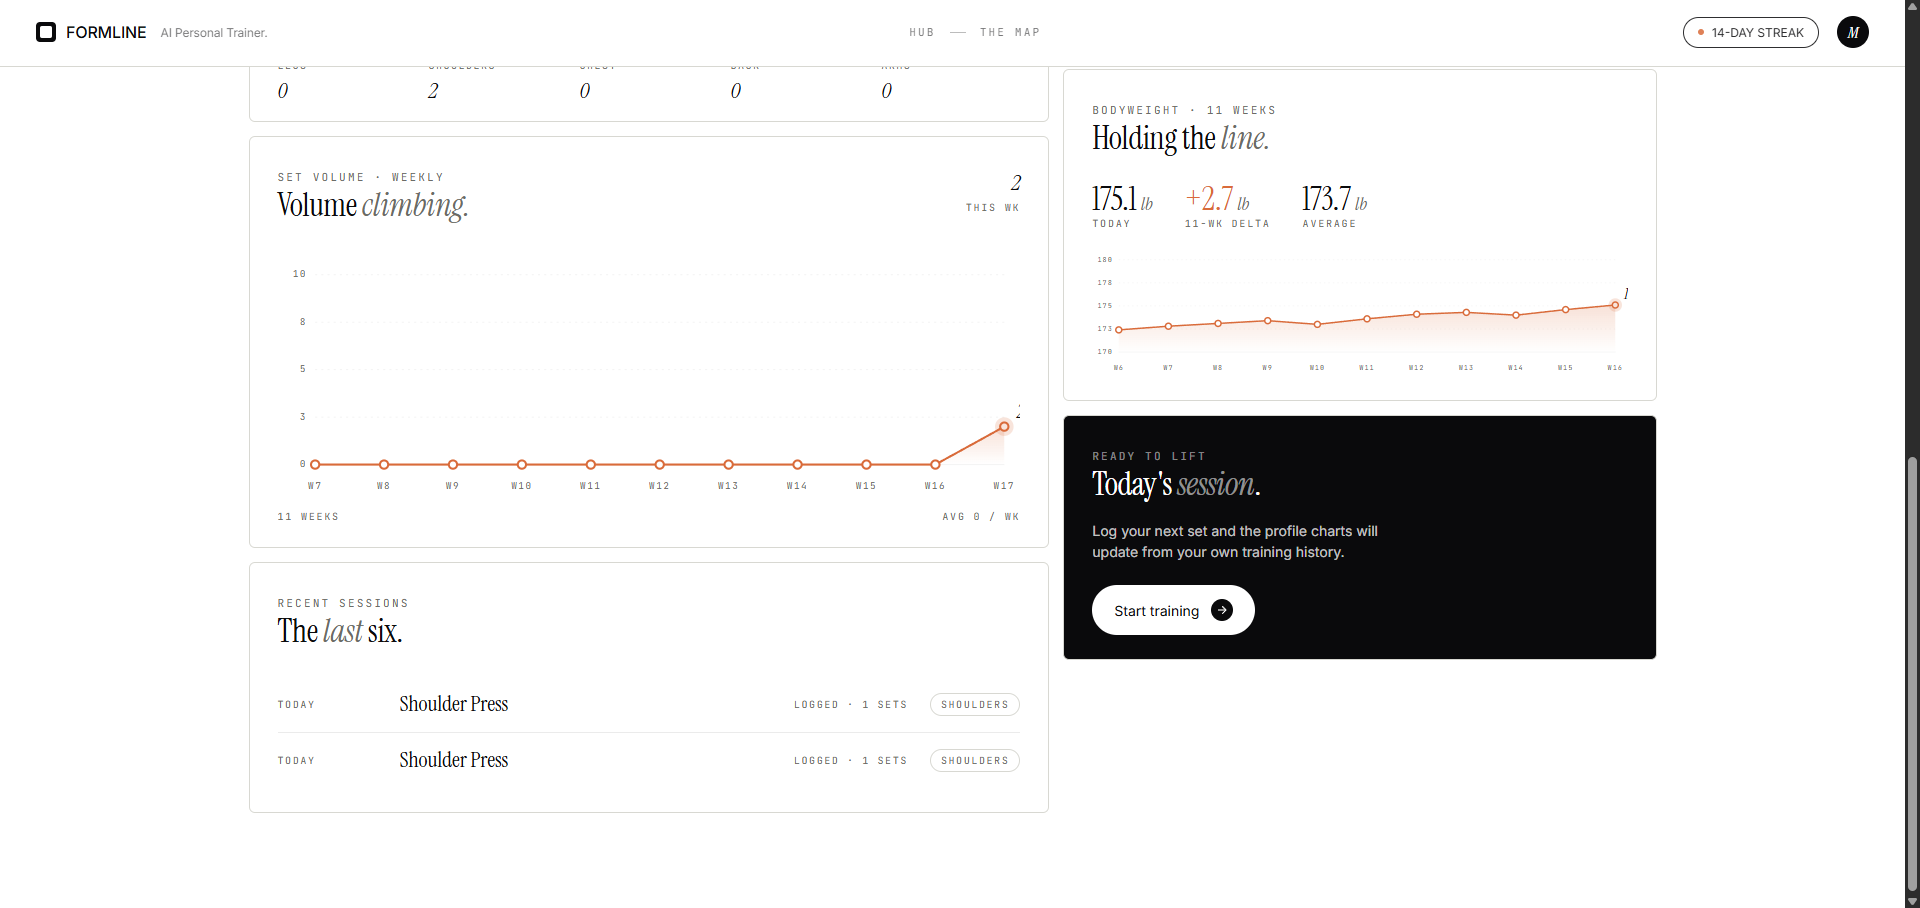Select the W16 point on bodyweight chart
Image resolution: width=1920 pixels, height=908 pixels.
click(1615, 305)
